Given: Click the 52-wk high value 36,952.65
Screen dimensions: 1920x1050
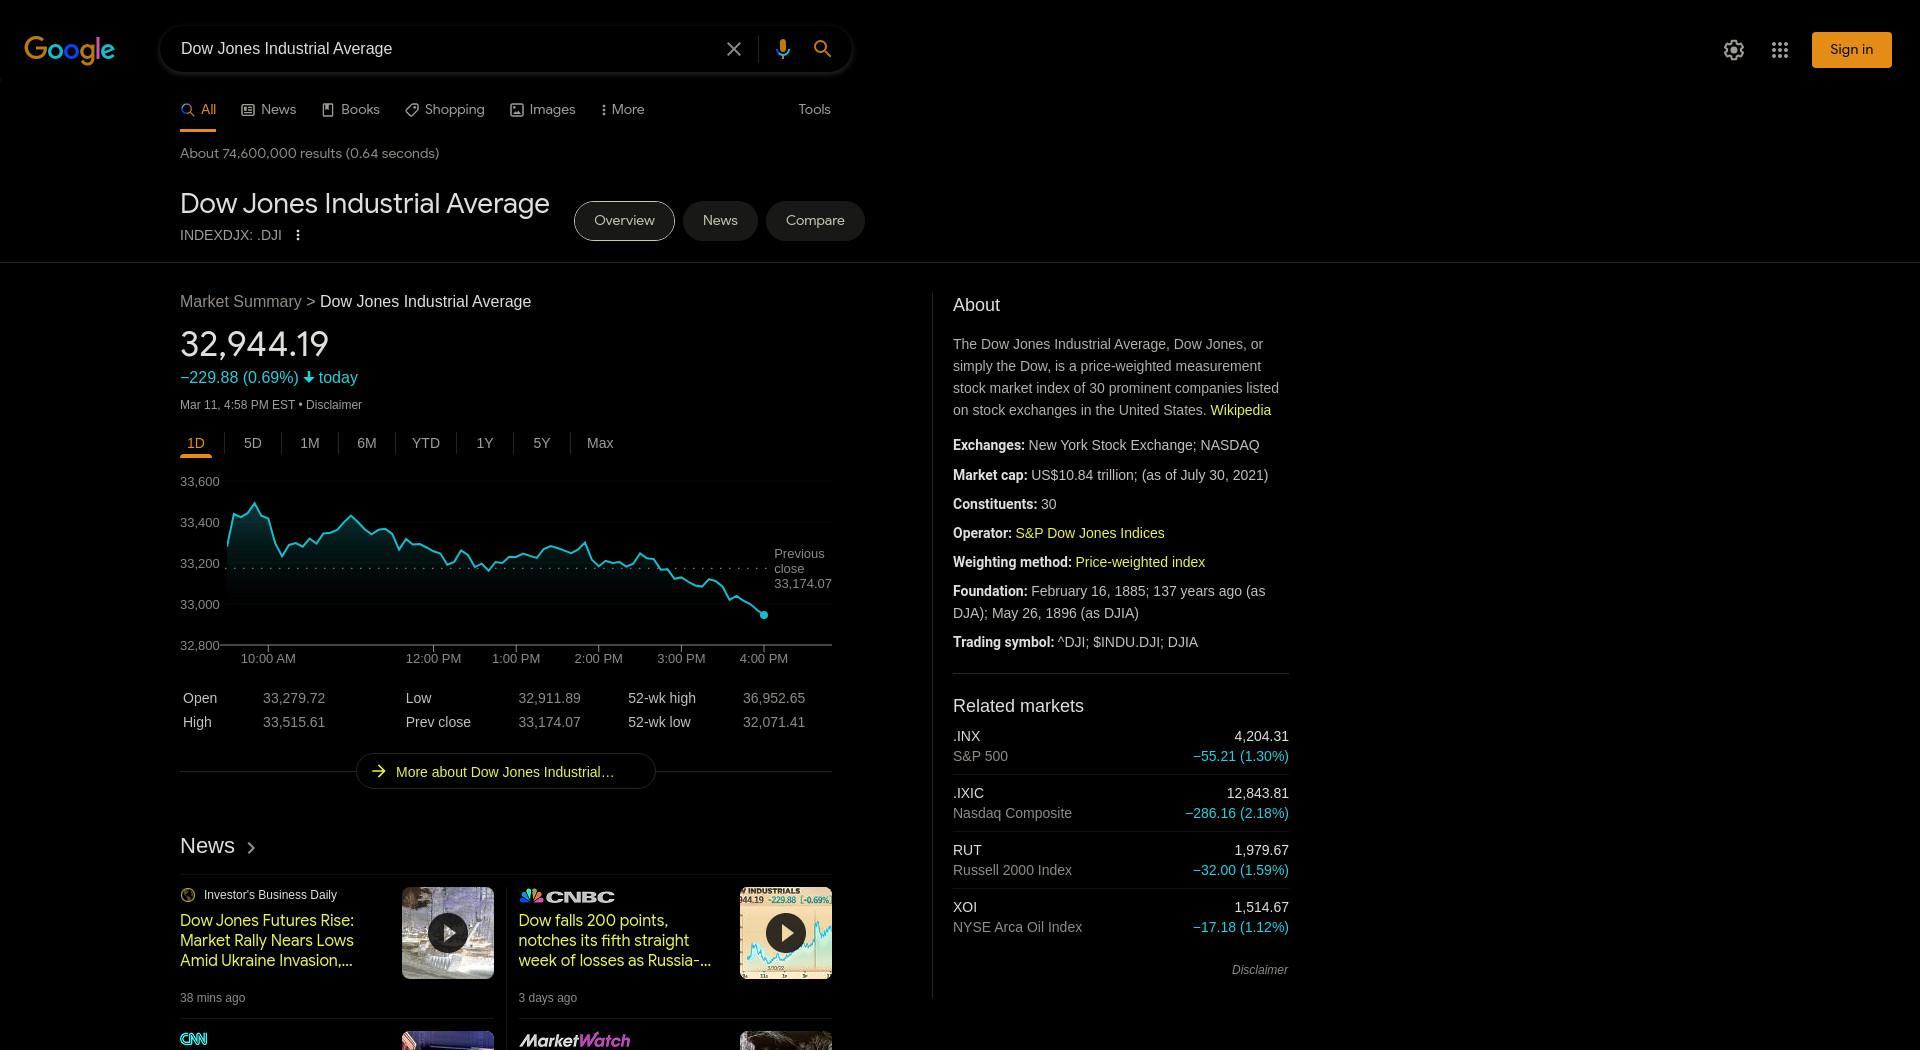Looking at the screenshot, I should pos(774,698).
